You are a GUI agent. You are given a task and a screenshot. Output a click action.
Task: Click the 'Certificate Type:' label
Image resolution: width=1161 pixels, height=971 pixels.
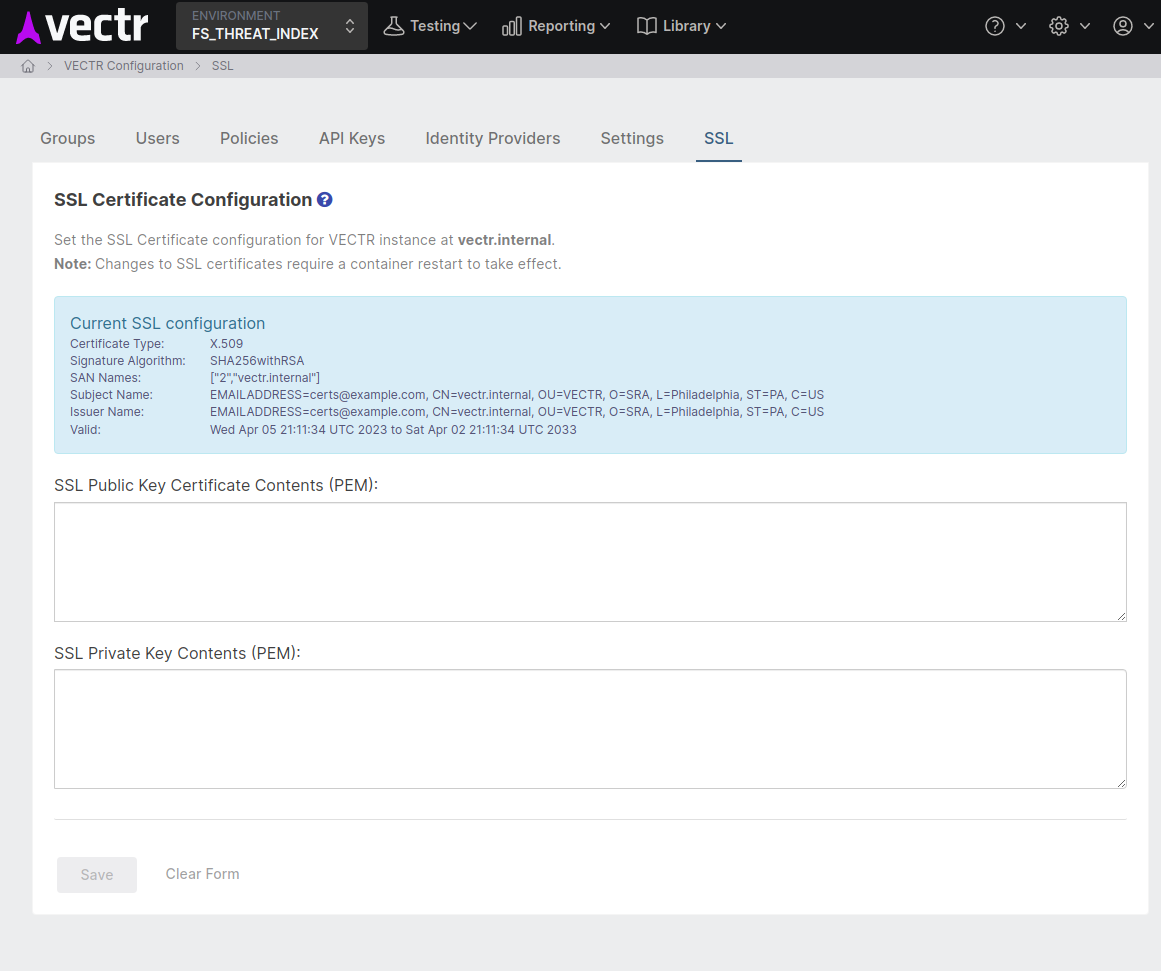pos(117,344)
